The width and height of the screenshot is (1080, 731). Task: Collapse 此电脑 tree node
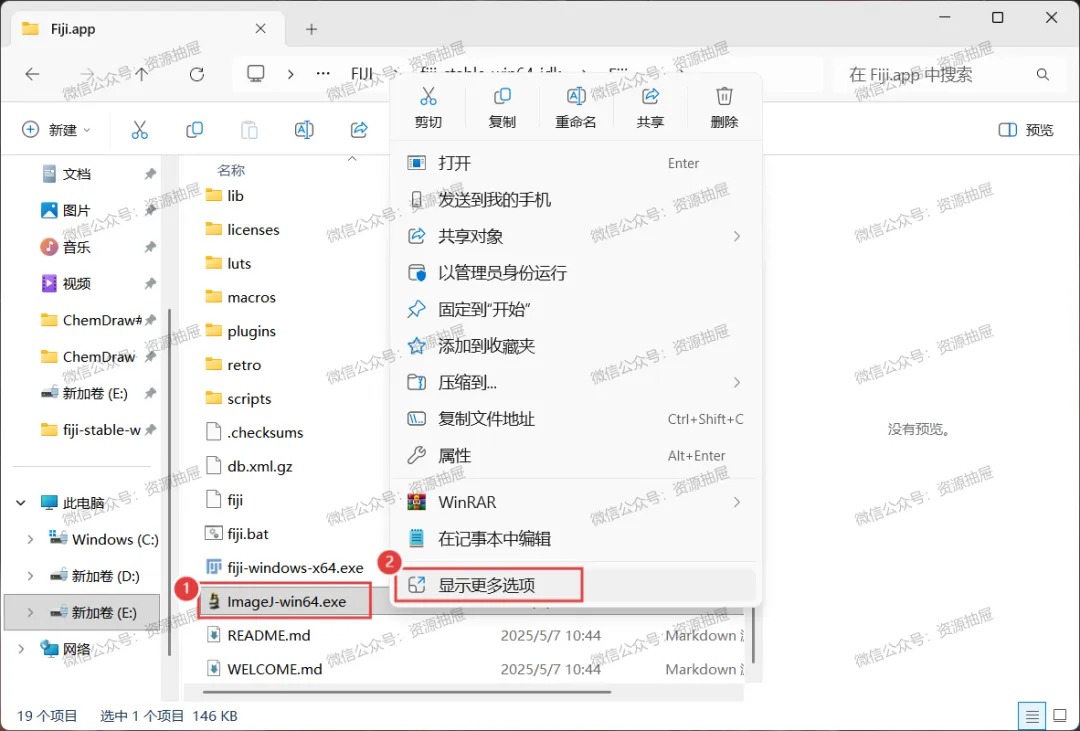click(21, 503)
